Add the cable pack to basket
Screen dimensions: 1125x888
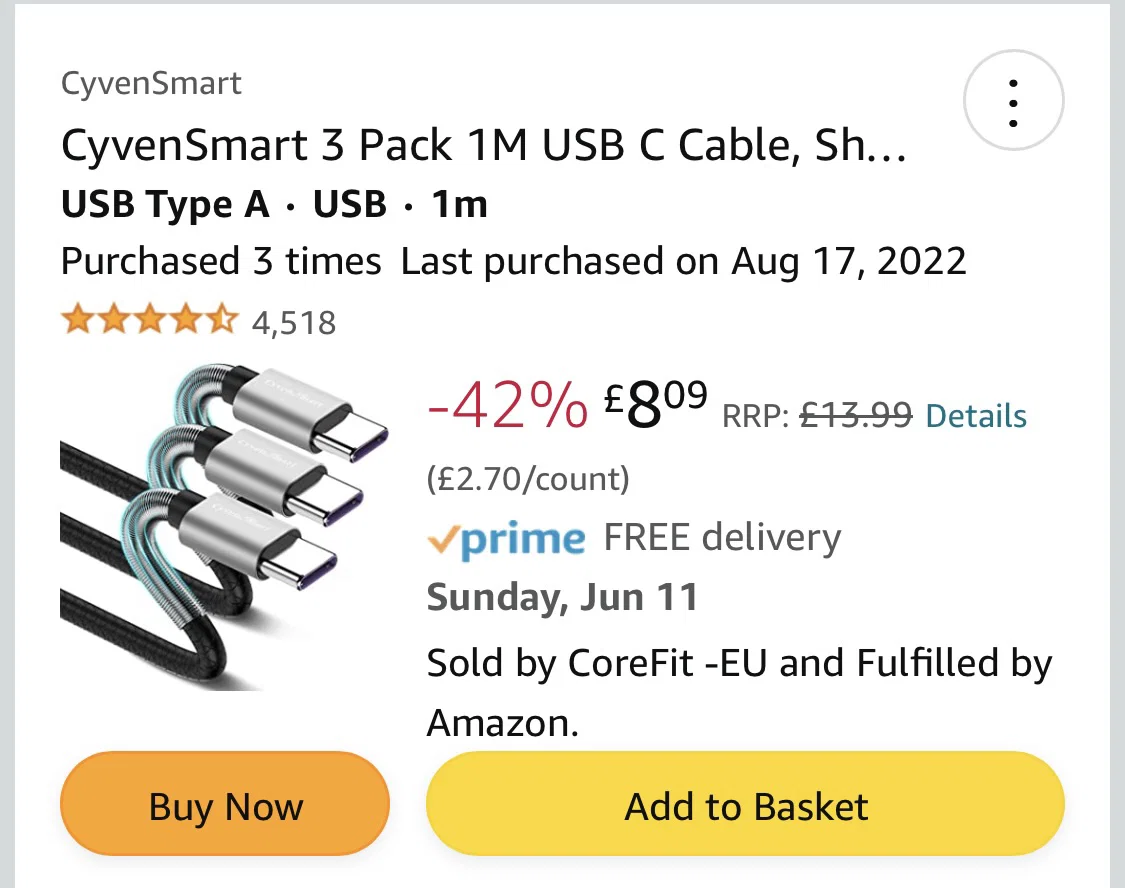pos(745,807)
